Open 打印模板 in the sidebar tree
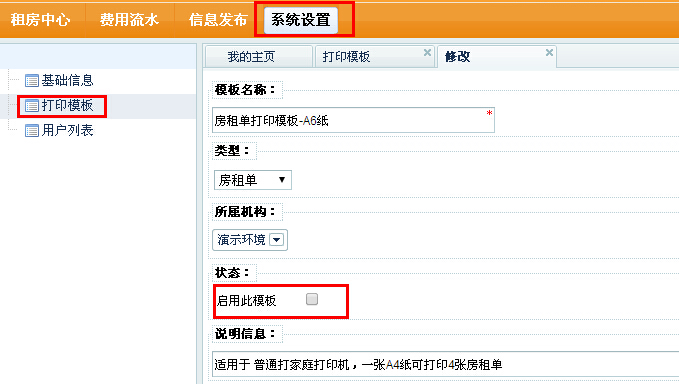This screenshot has width=679, height=384. click(67, 106)
